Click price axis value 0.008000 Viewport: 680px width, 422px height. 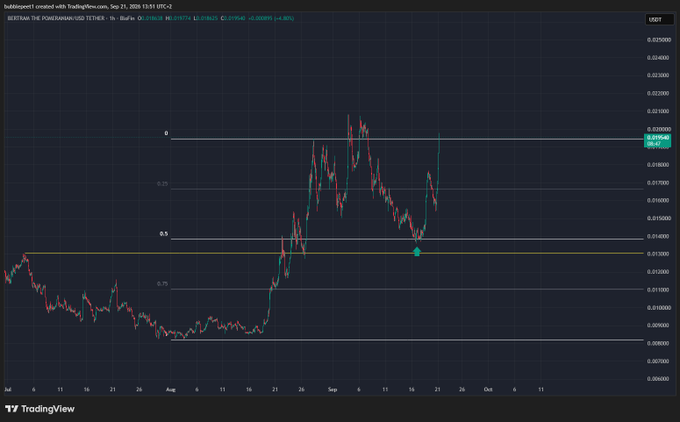click(658, 343)
